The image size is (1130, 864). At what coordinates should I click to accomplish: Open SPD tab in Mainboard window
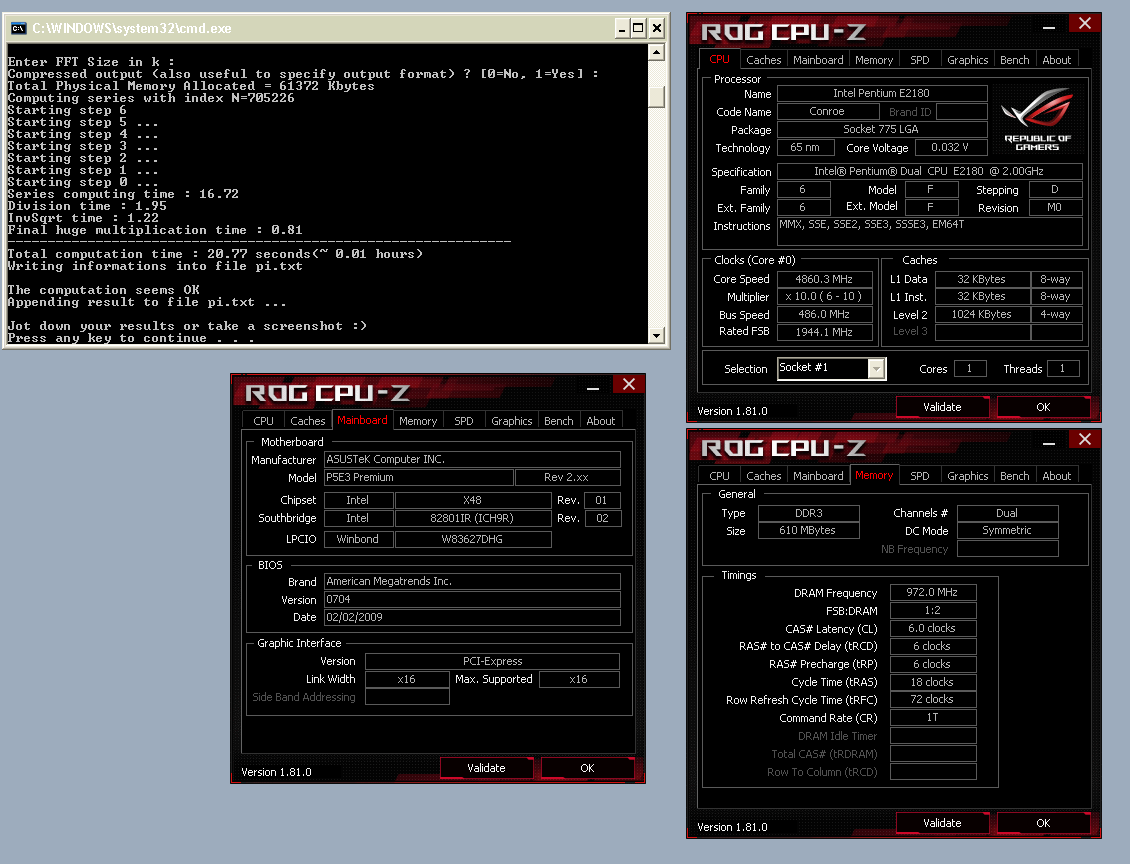[x=463, y=421]
